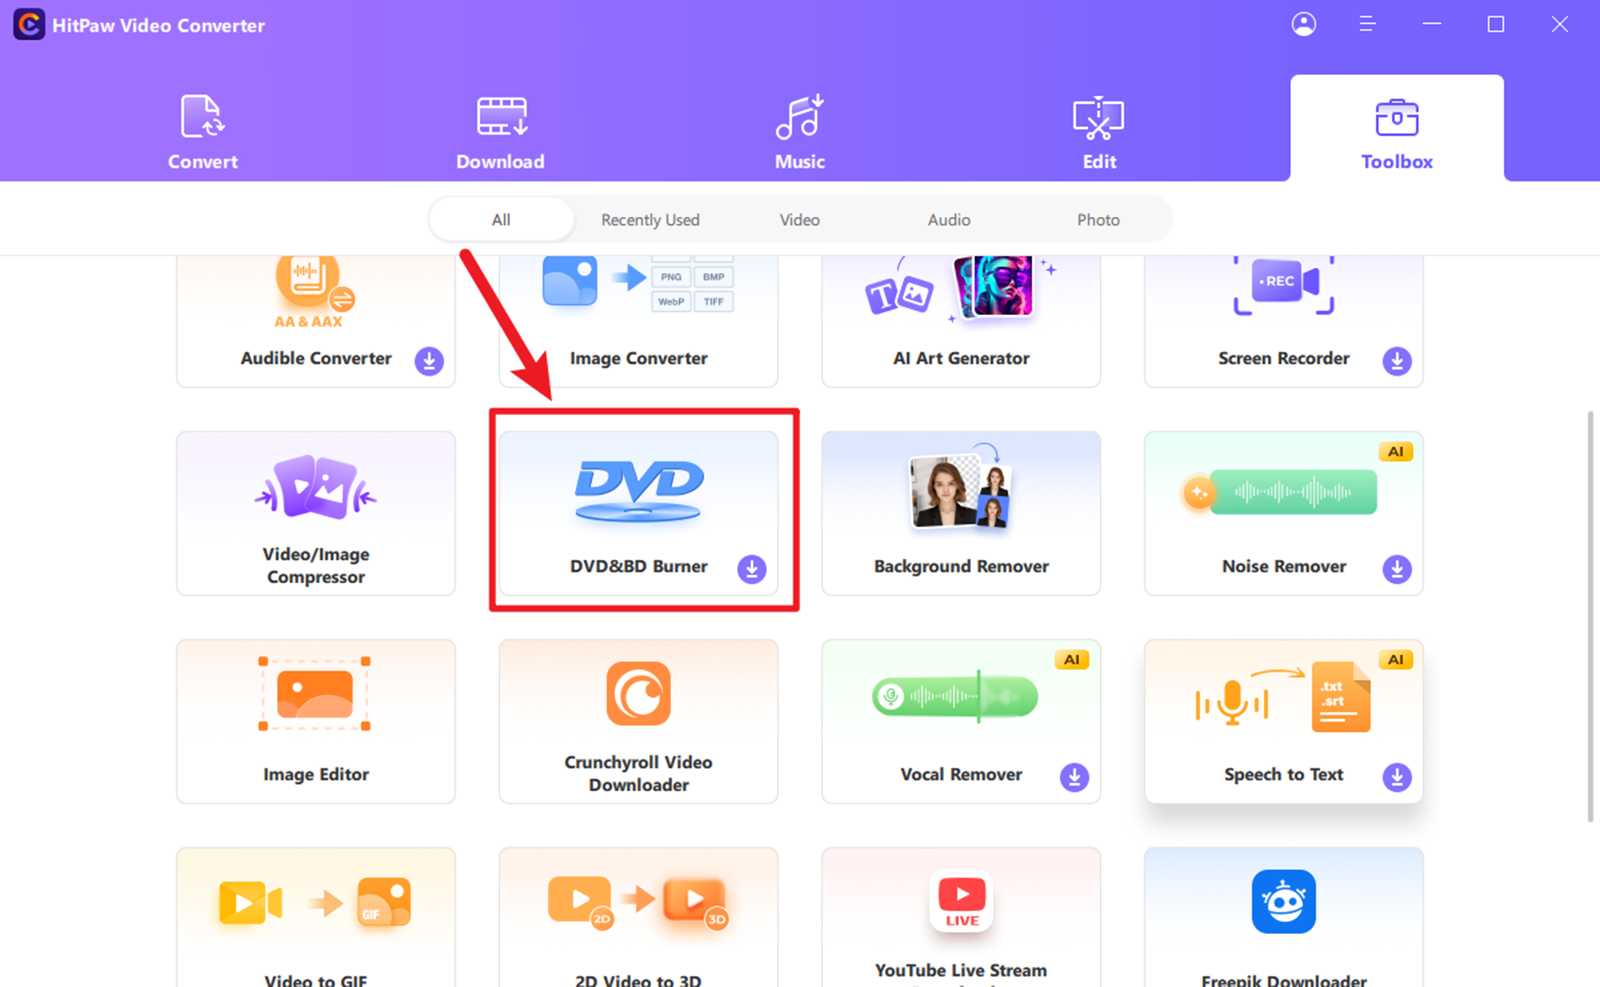
Task: Open the Screen Recorder tool
Action: [1283, 320]
